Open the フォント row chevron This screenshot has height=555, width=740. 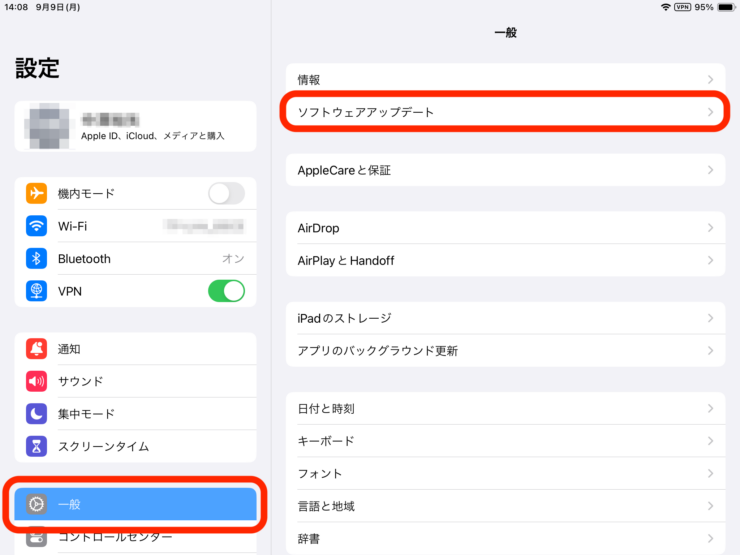pos(710,473)
